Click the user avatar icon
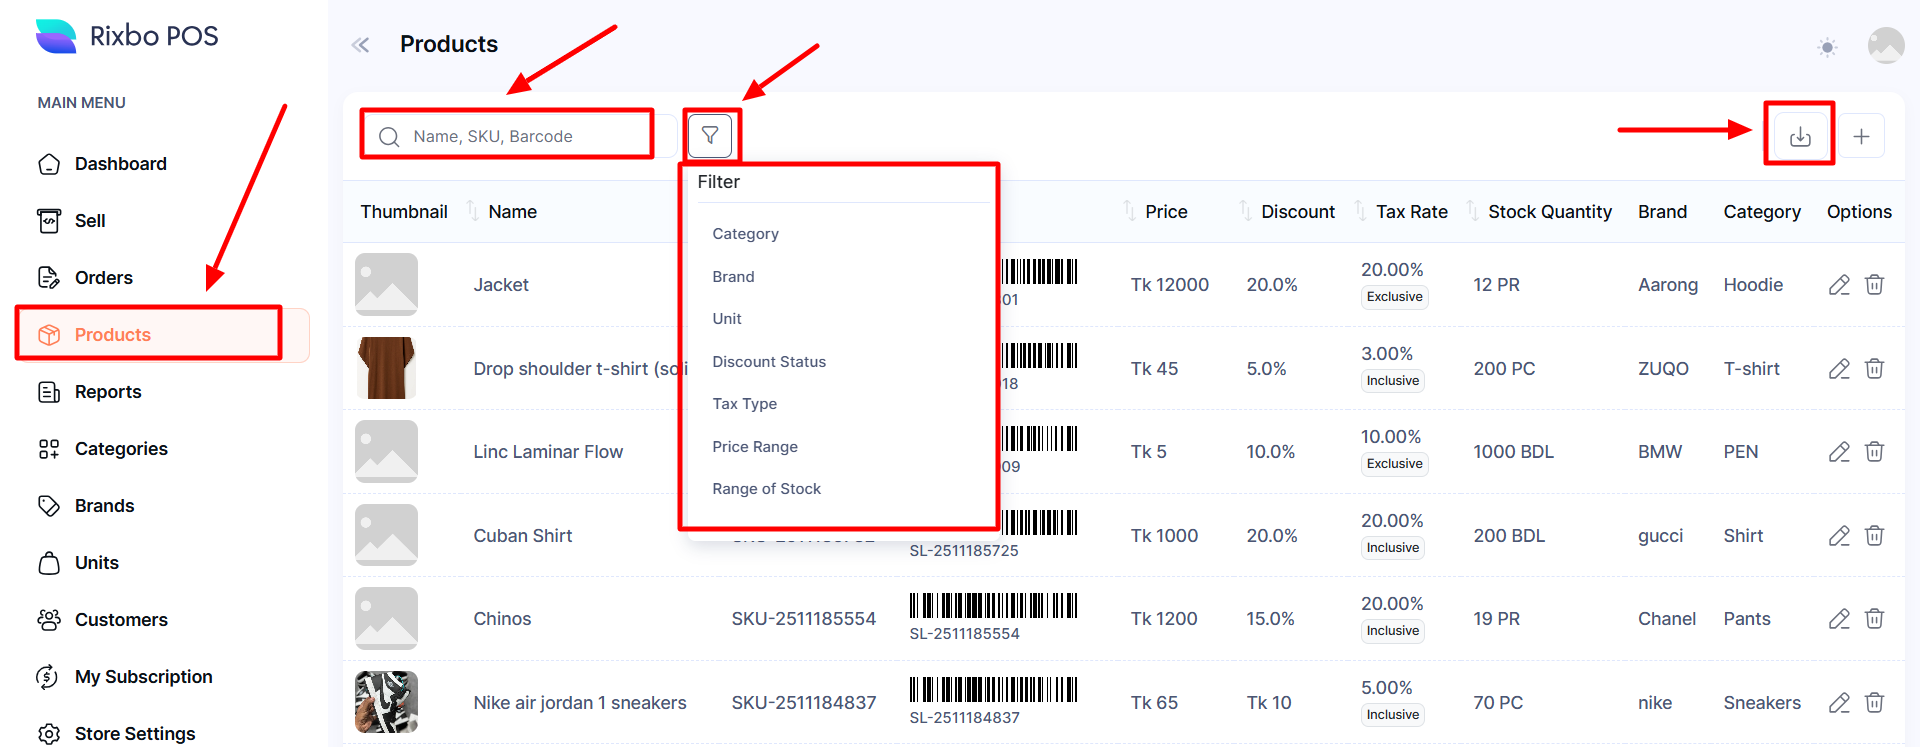The width and height of the screenshot is (1920, 747). [1885, 45]
